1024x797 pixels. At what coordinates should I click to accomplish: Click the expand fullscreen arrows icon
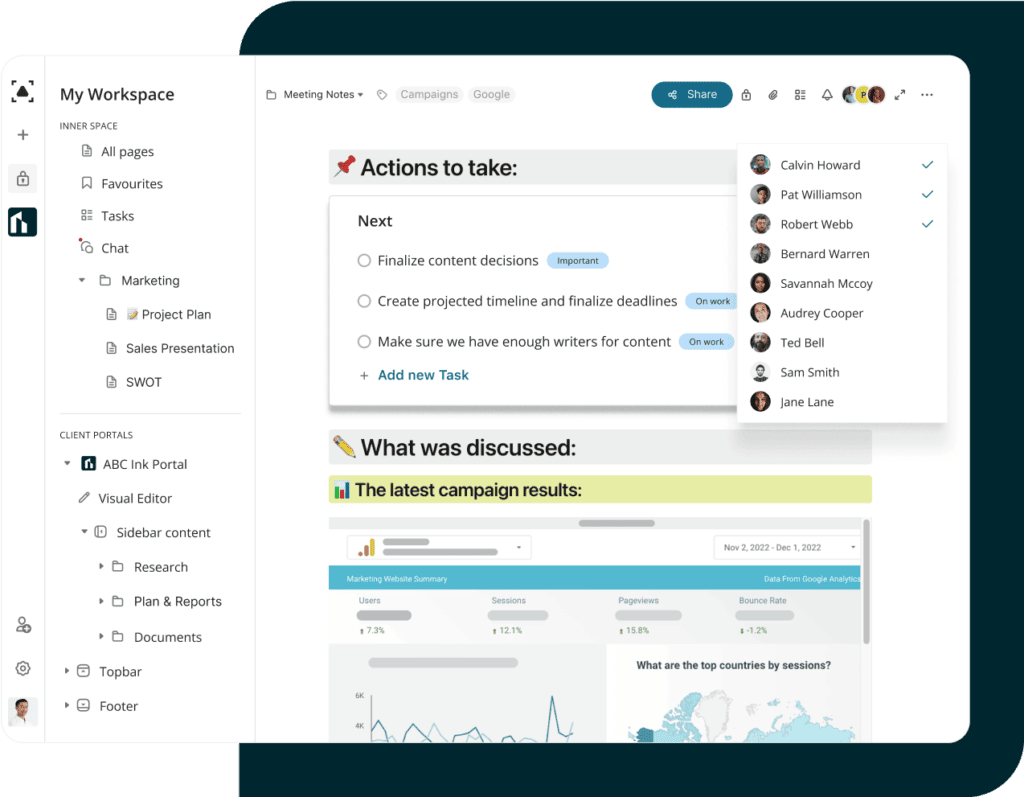[900, 95]
